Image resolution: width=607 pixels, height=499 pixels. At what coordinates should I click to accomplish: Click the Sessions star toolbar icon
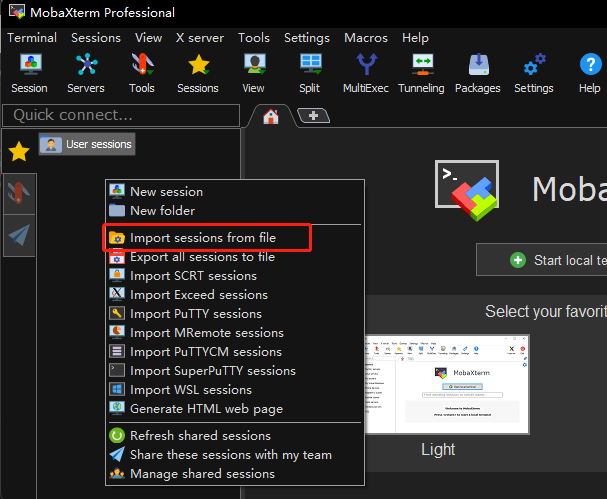(198, 73)
